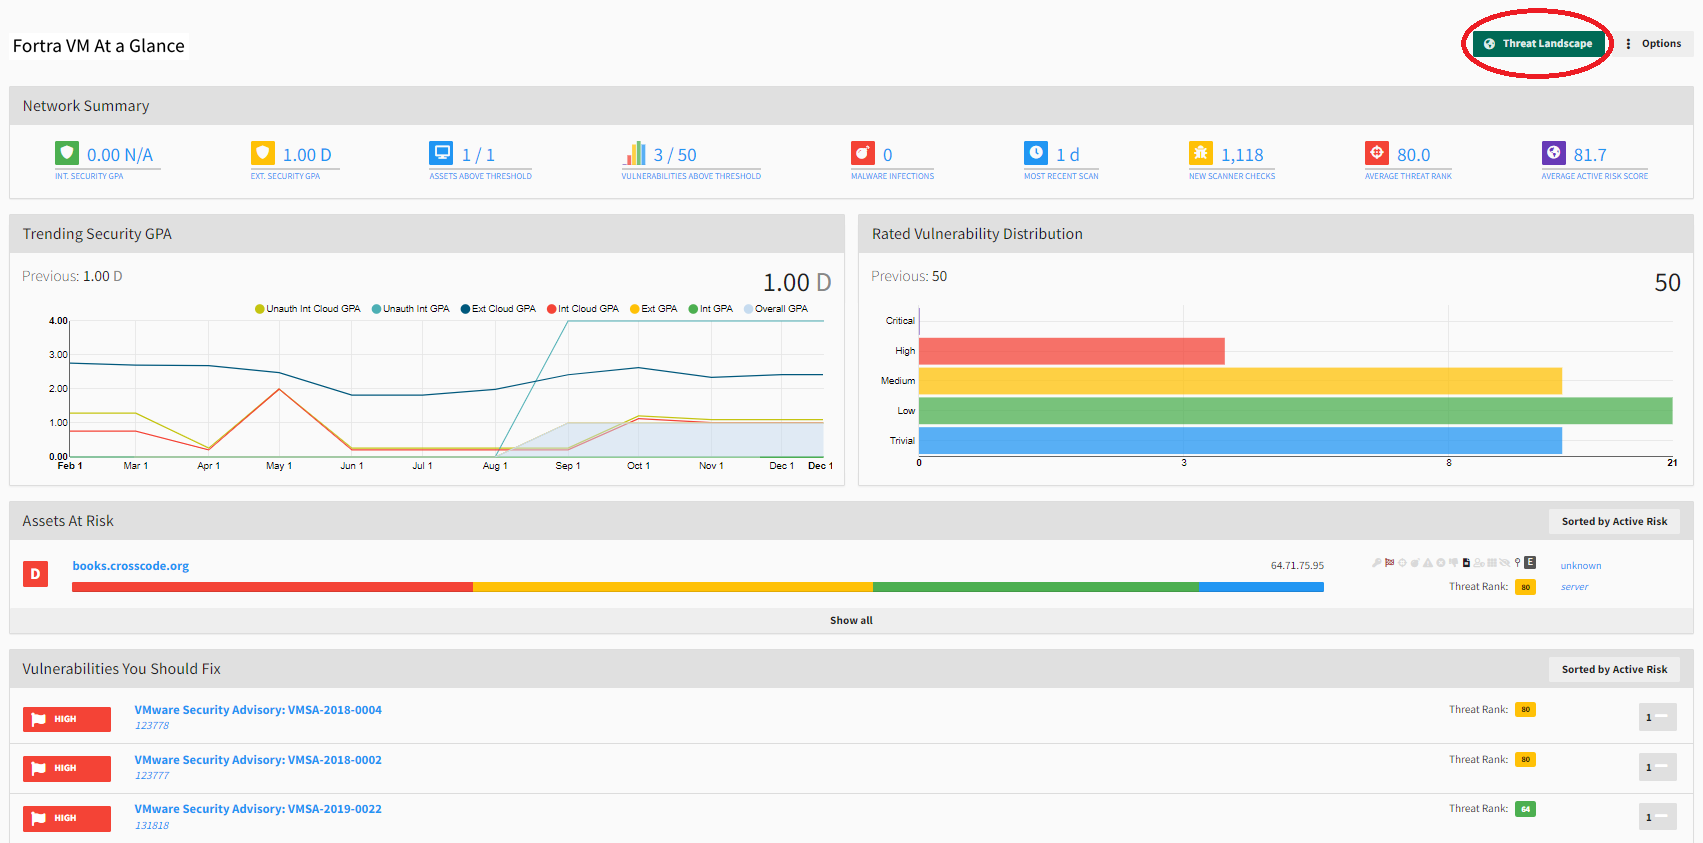Image resolution: width=1703 pixels, height=843 pixels.
Task: Click the users icon on asset row
Action: point(1479,562)
